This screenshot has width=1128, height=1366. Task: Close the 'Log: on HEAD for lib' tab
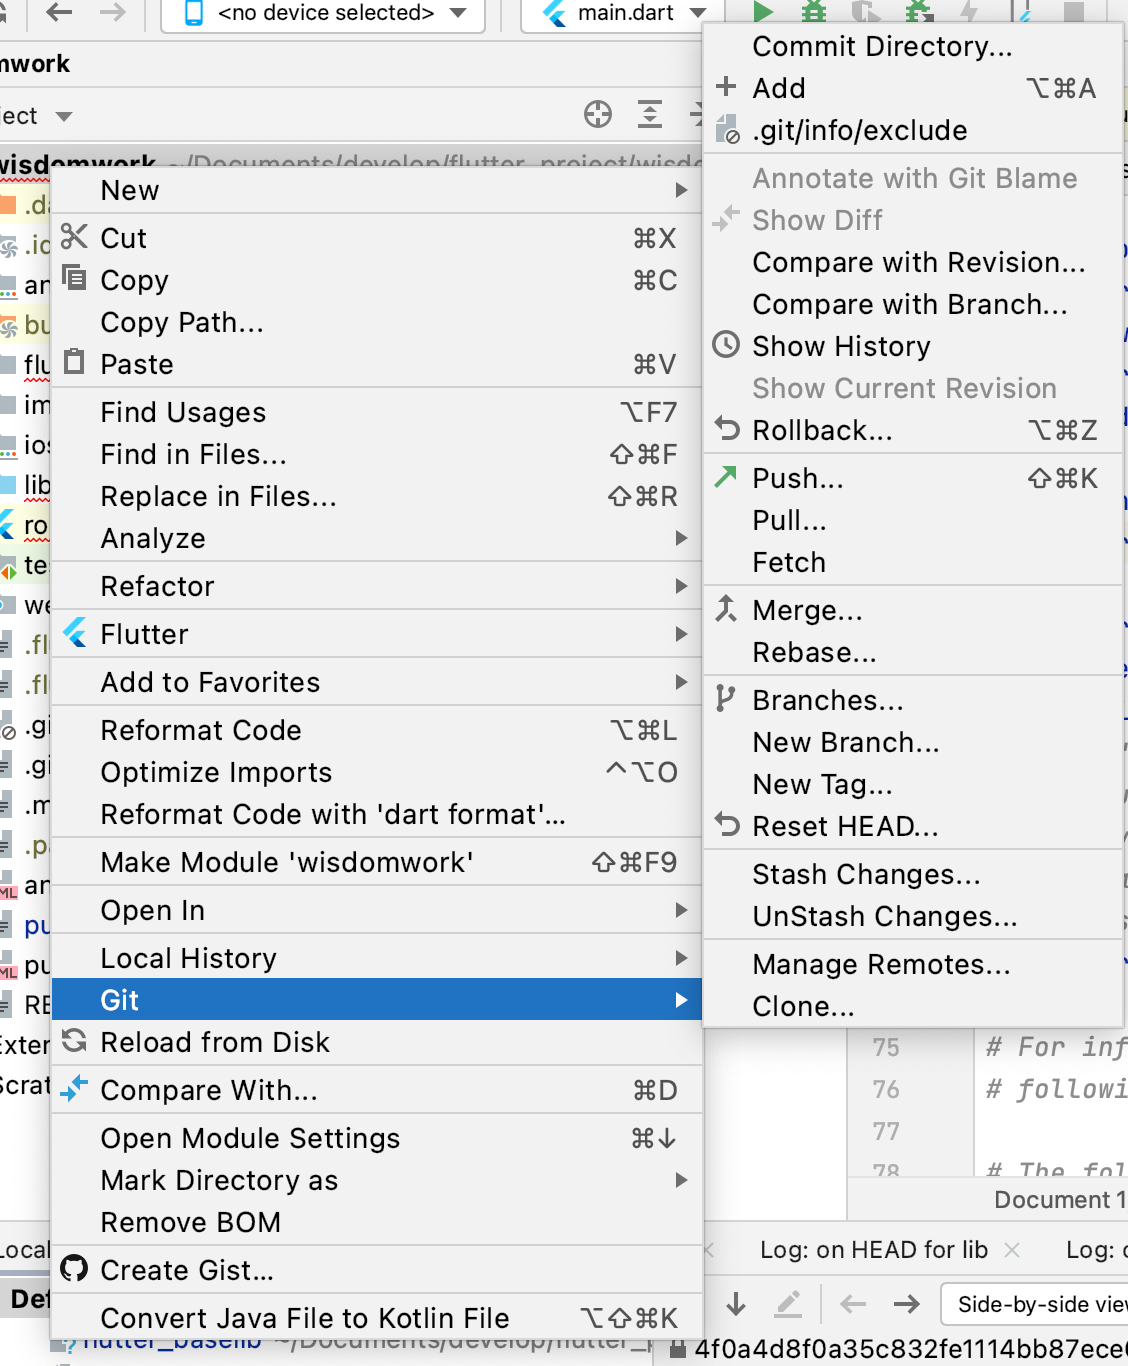click(1012, 1250)
